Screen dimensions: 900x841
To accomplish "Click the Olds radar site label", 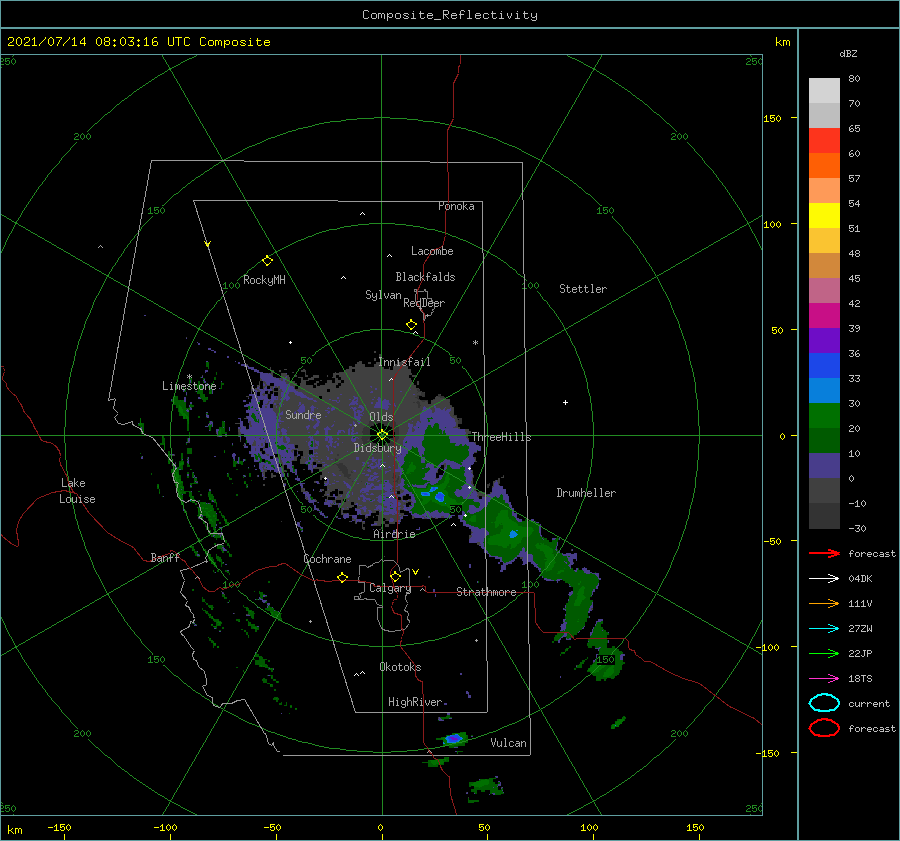I will pyautogui.click(x=381, y=417).
